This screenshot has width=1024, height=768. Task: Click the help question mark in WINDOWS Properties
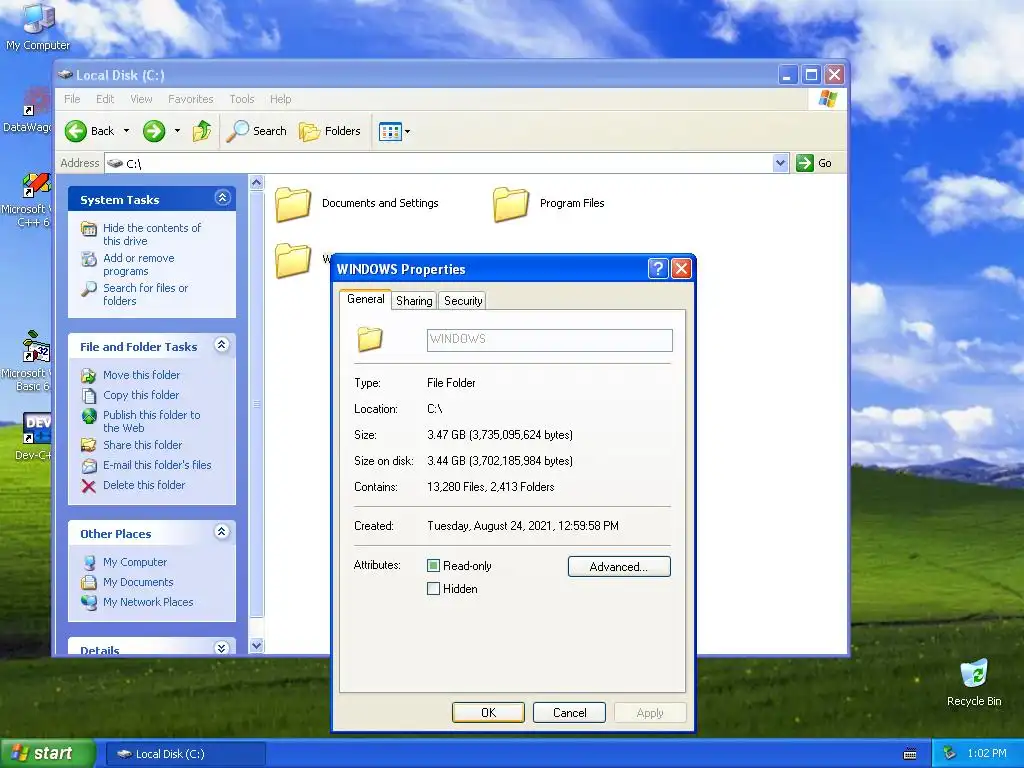(658, 268)
